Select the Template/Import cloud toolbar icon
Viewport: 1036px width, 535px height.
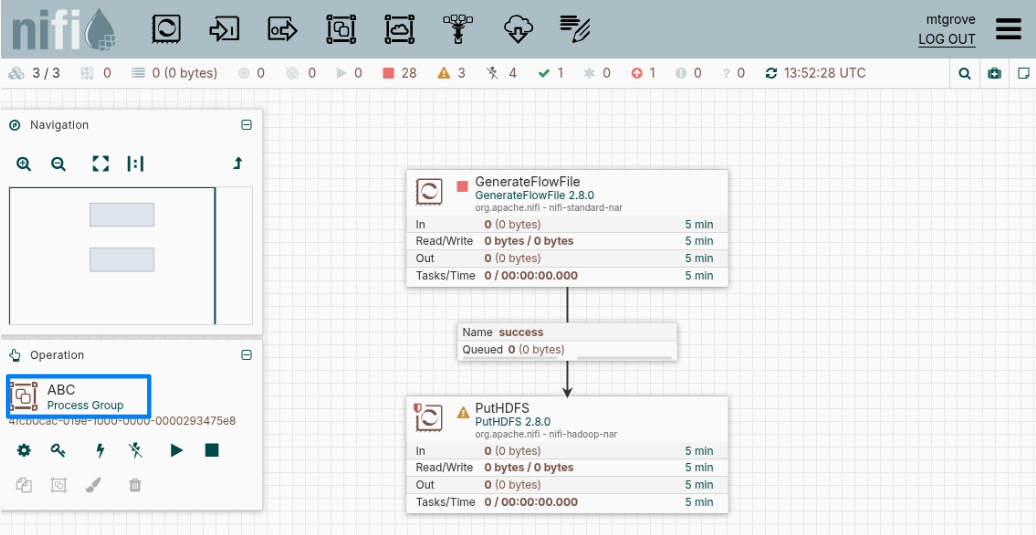coord(517,29)
